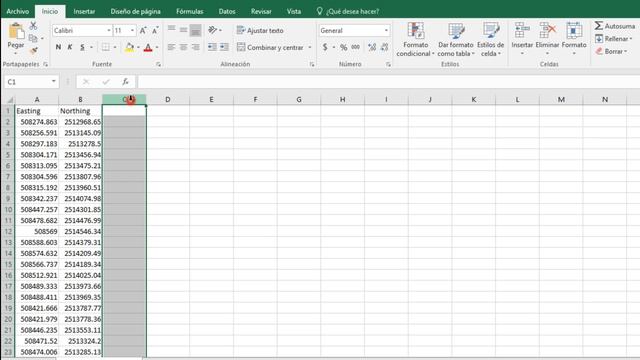This screenshot has height=360, width=640.
Task: Align text right
Action: coord(196,47)
